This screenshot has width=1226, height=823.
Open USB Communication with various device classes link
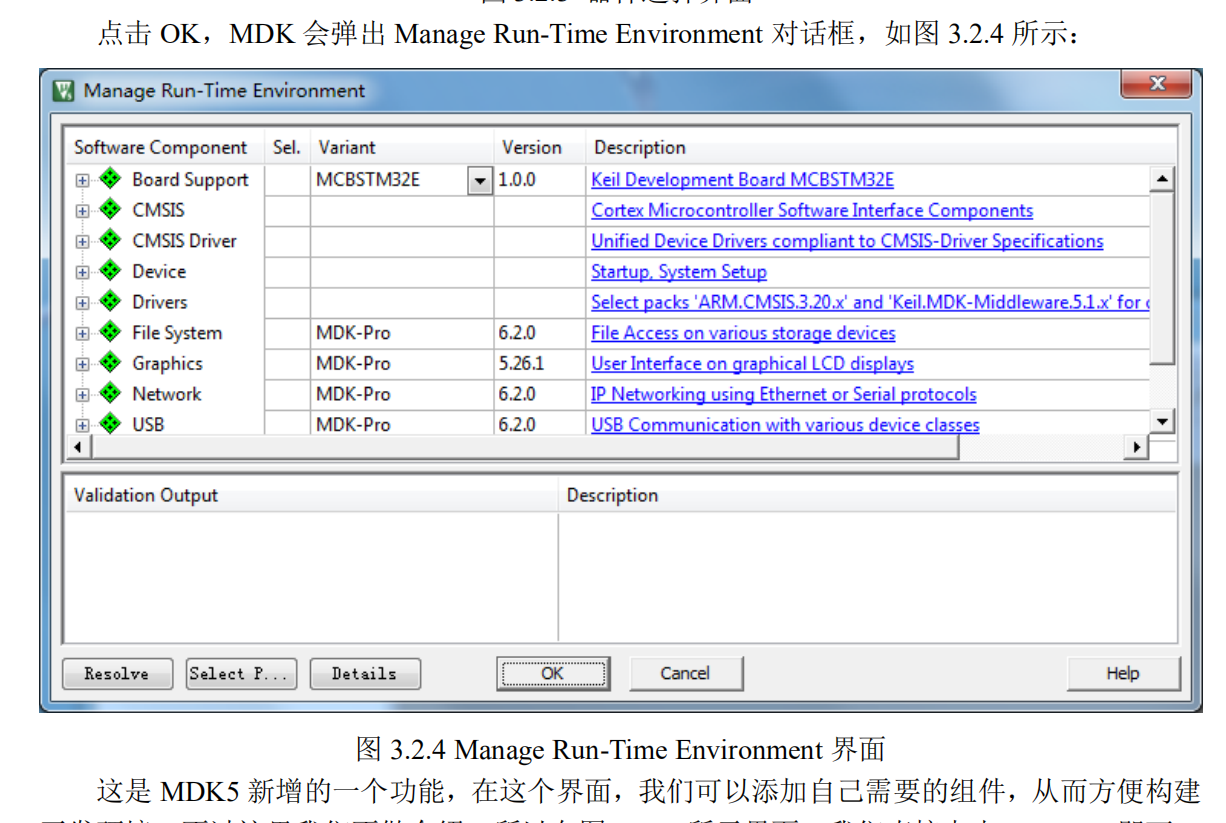pos(785,425)
